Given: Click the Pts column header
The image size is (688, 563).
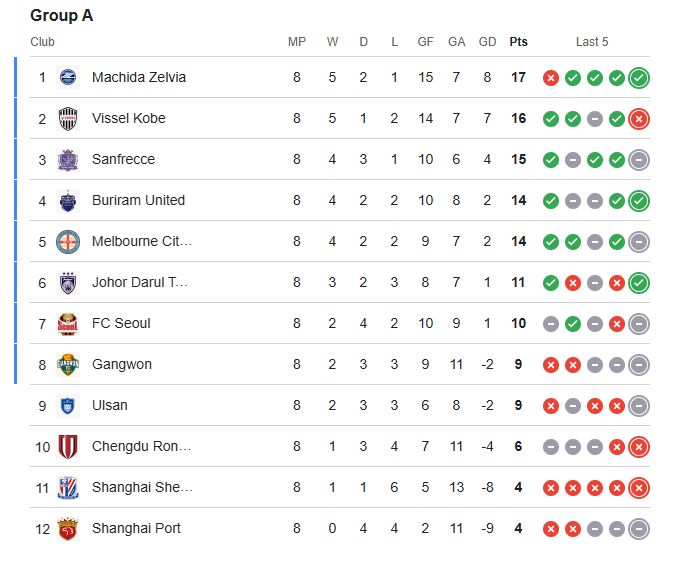Looking at the screenshot, I should click(518, 42).
